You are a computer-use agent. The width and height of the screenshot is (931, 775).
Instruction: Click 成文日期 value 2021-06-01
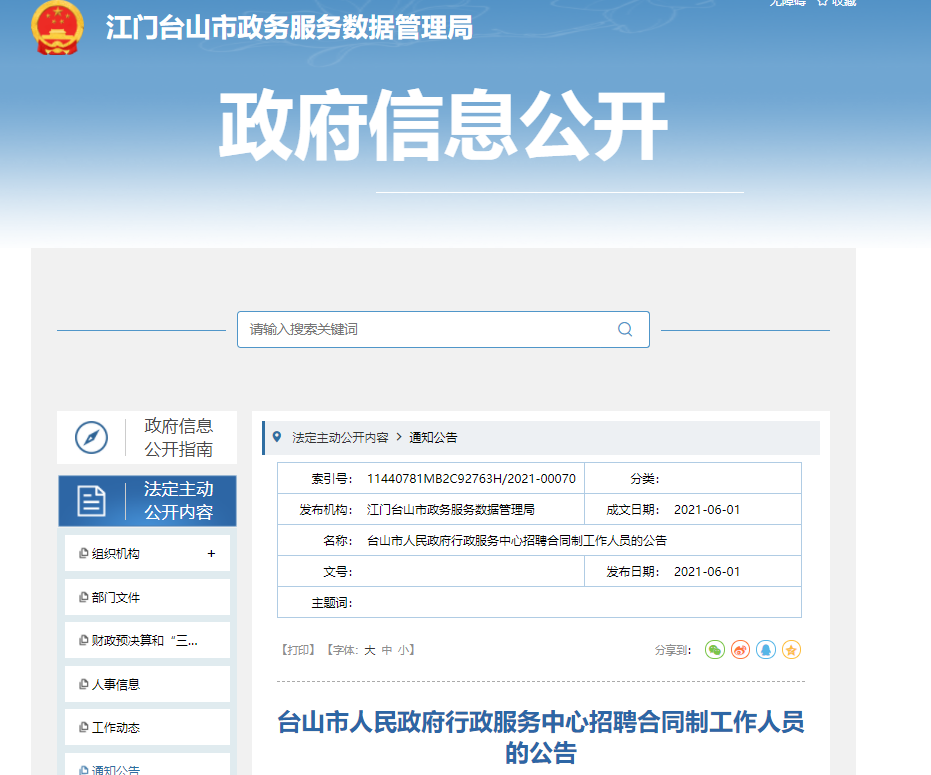[x=707, y=510]
